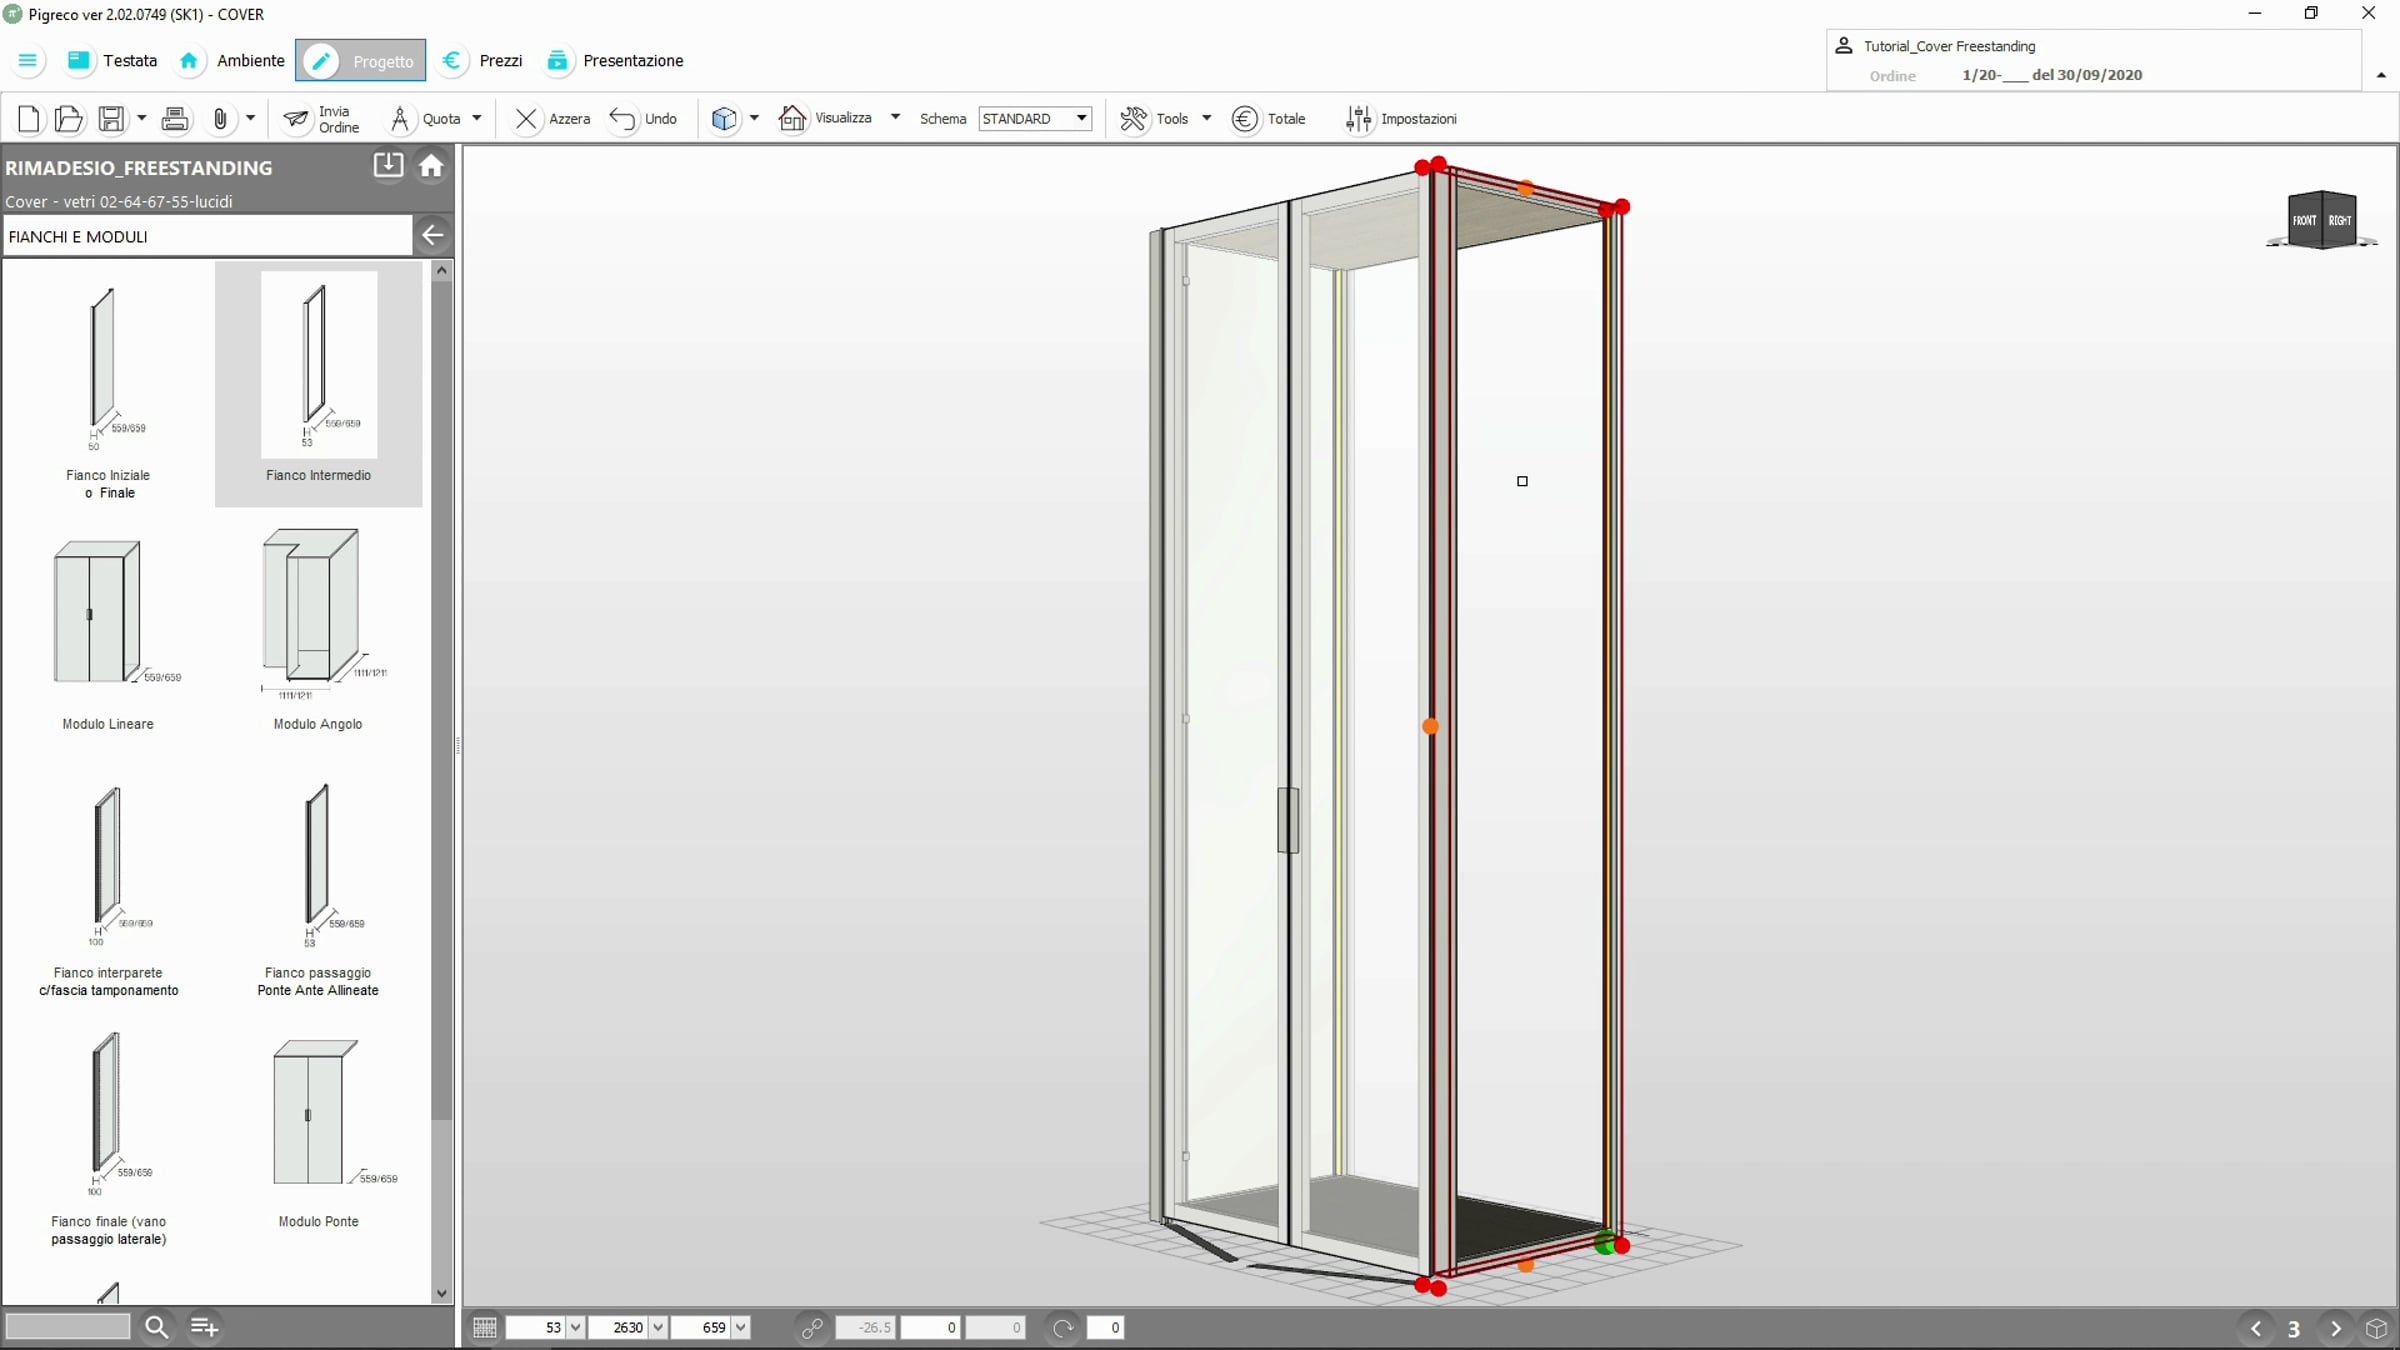Click the paperclip attachment icon
Image resolution: width=2400 pixels, height=1350 pixels.
coord(220,119)
